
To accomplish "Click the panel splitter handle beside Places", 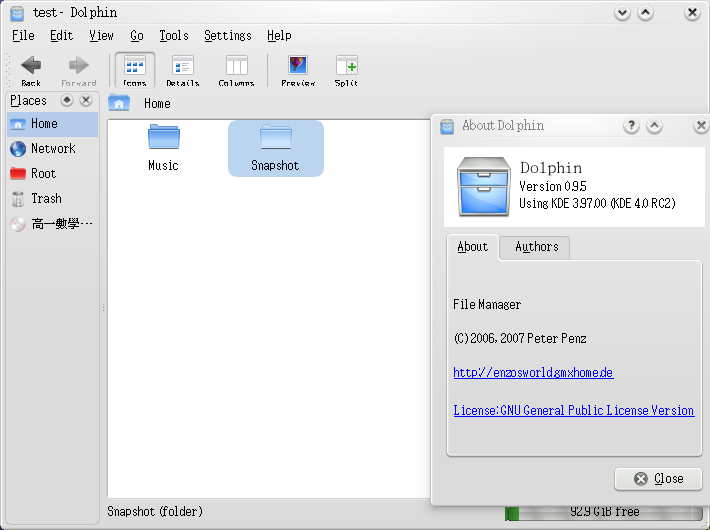I will click(x=103, y=308).
